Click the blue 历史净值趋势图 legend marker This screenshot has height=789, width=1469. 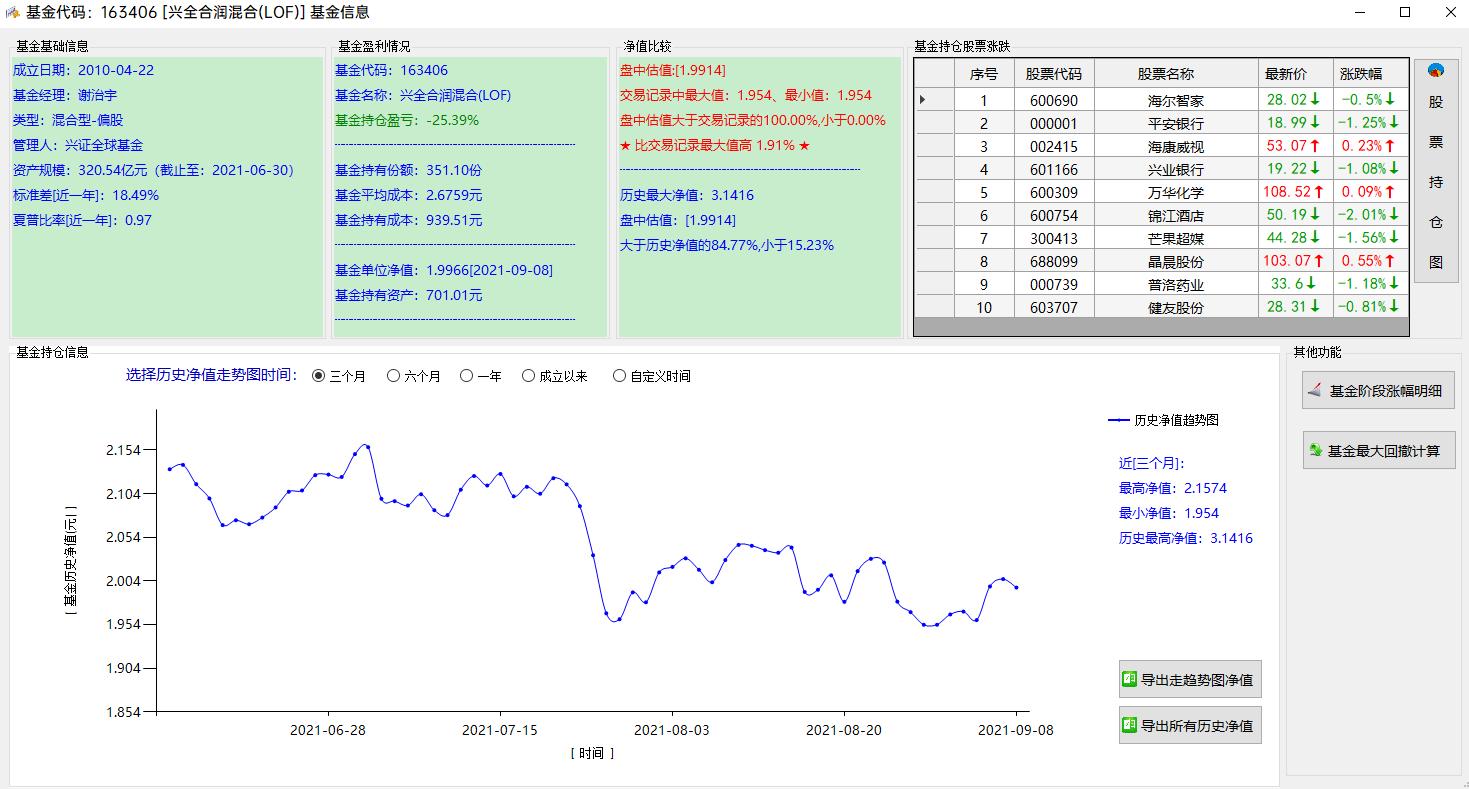(1119, 420)
